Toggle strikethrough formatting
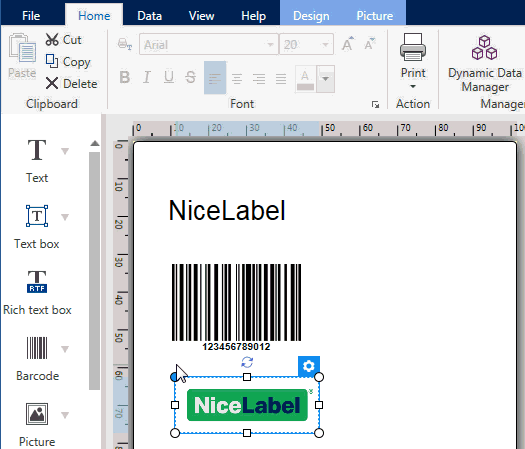Image resolution: width=525 pixels, height=449 pixels. pyautogui.click(x=191, y=78)
